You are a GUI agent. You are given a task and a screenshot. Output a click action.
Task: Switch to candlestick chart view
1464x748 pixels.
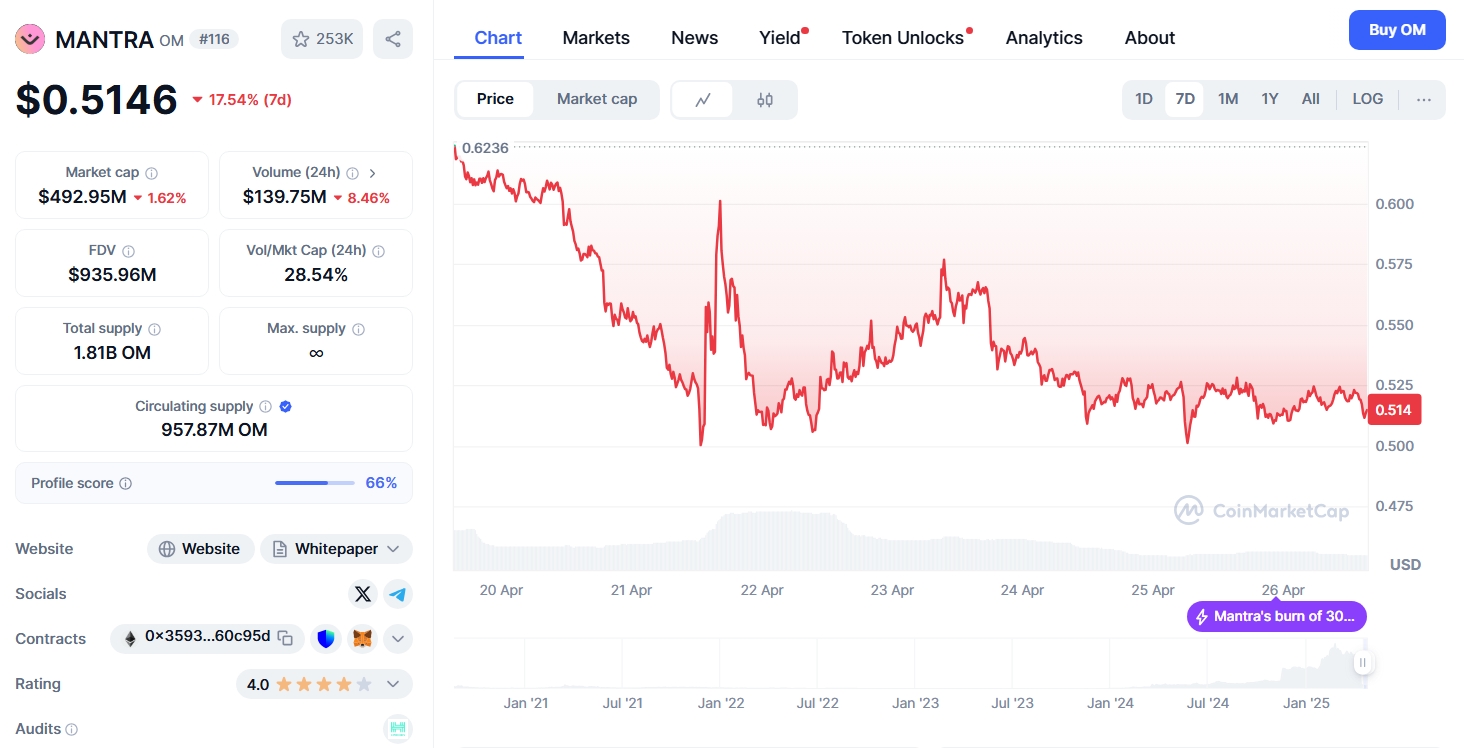click(765, 99)
